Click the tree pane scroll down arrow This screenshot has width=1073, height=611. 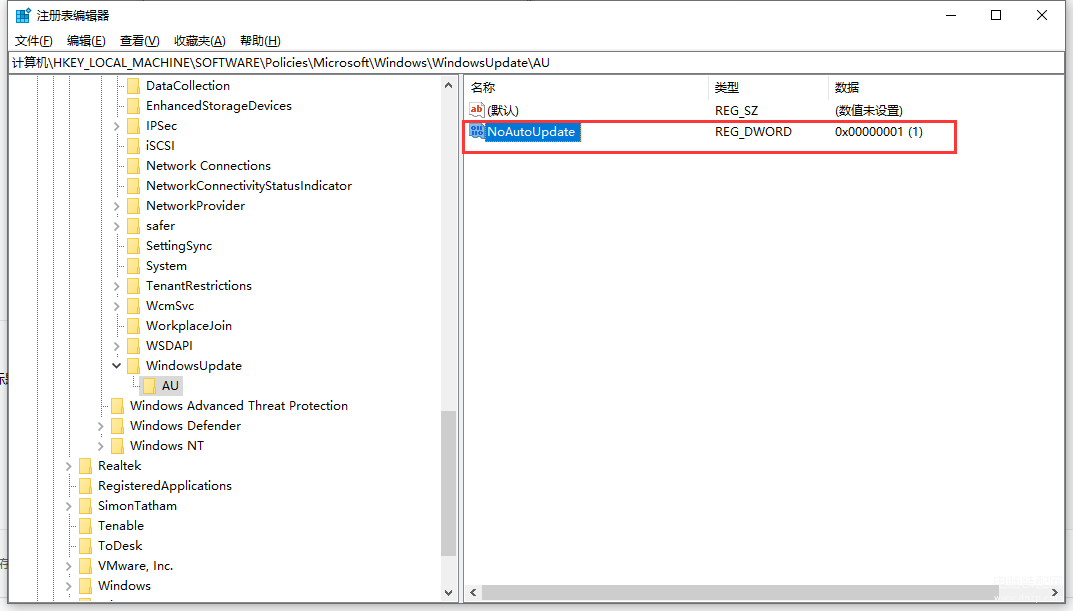click(448, 593)
